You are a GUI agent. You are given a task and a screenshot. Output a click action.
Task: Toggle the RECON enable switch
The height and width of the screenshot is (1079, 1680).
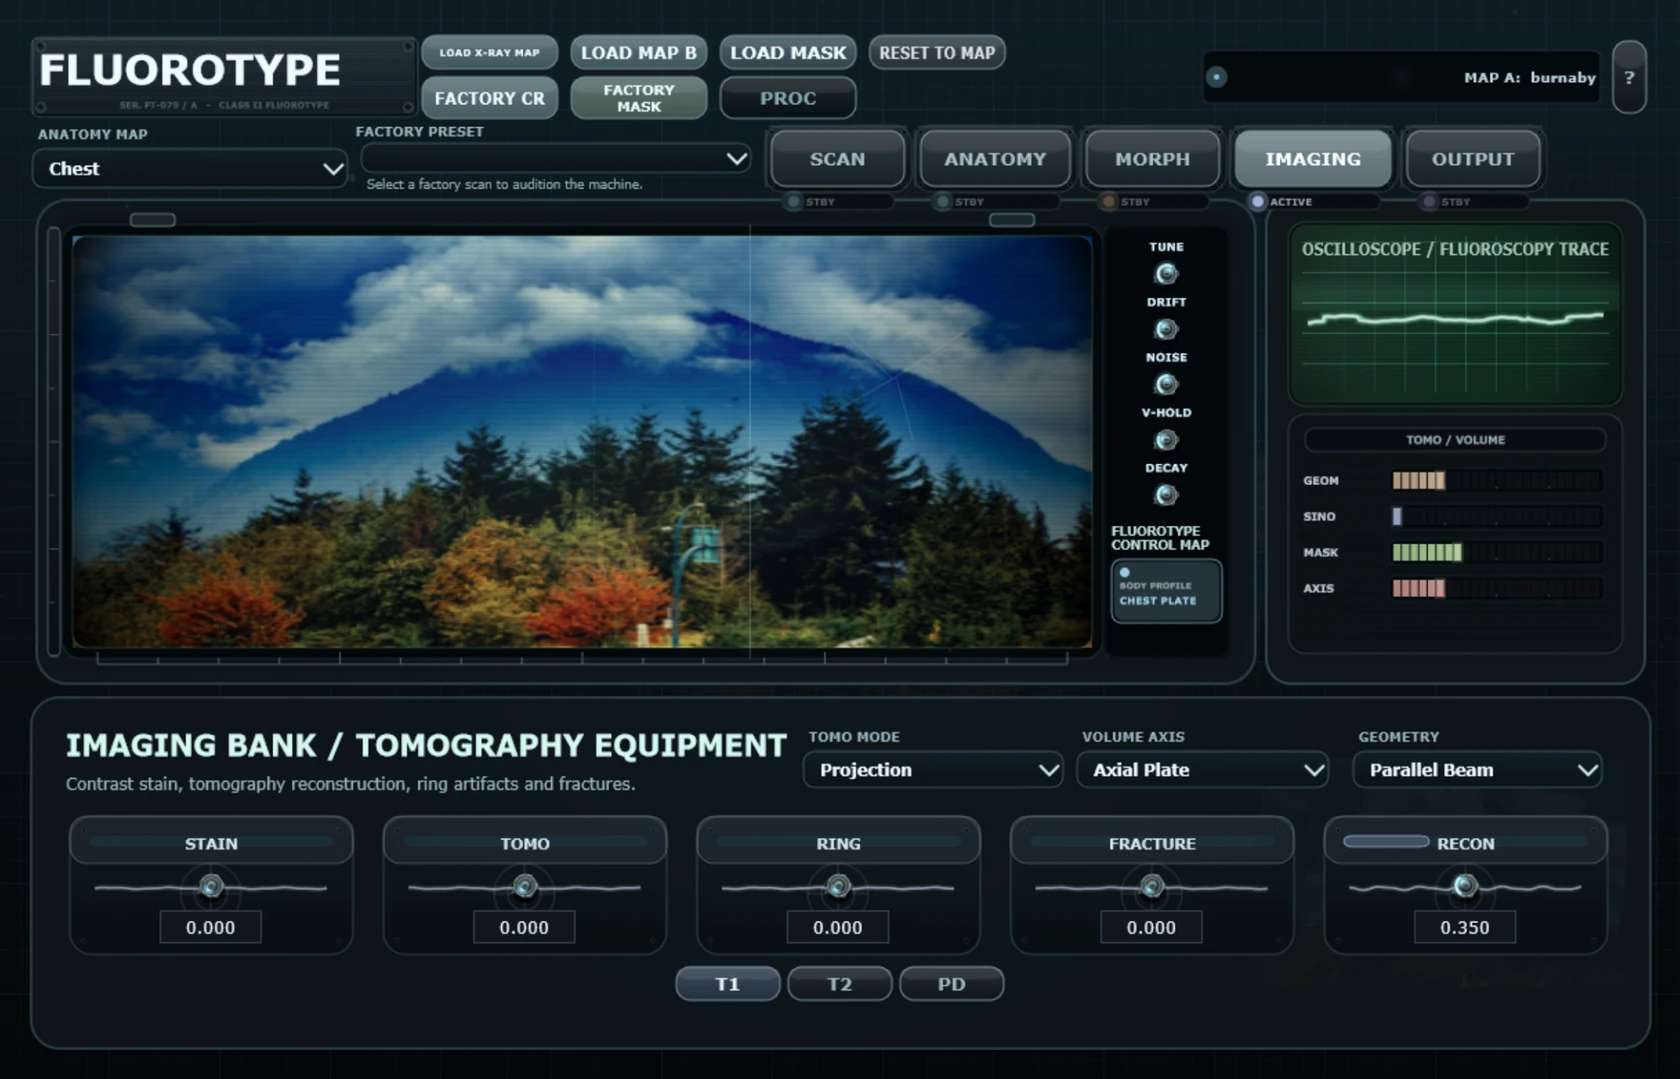[x=1385, y=842]
